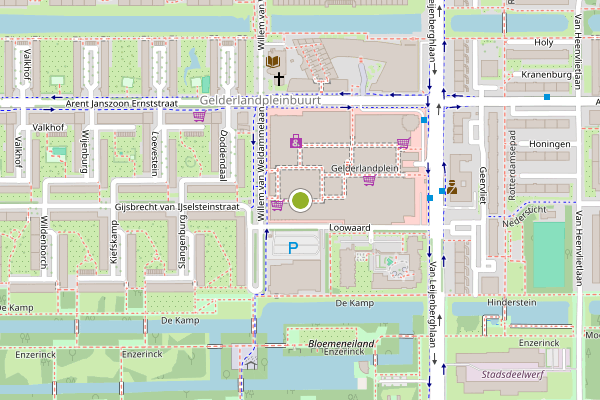600x400 pixels.
Task: Click the Gijsbrecht van IJselsteinstraat label
Action: tap(177, 207)
